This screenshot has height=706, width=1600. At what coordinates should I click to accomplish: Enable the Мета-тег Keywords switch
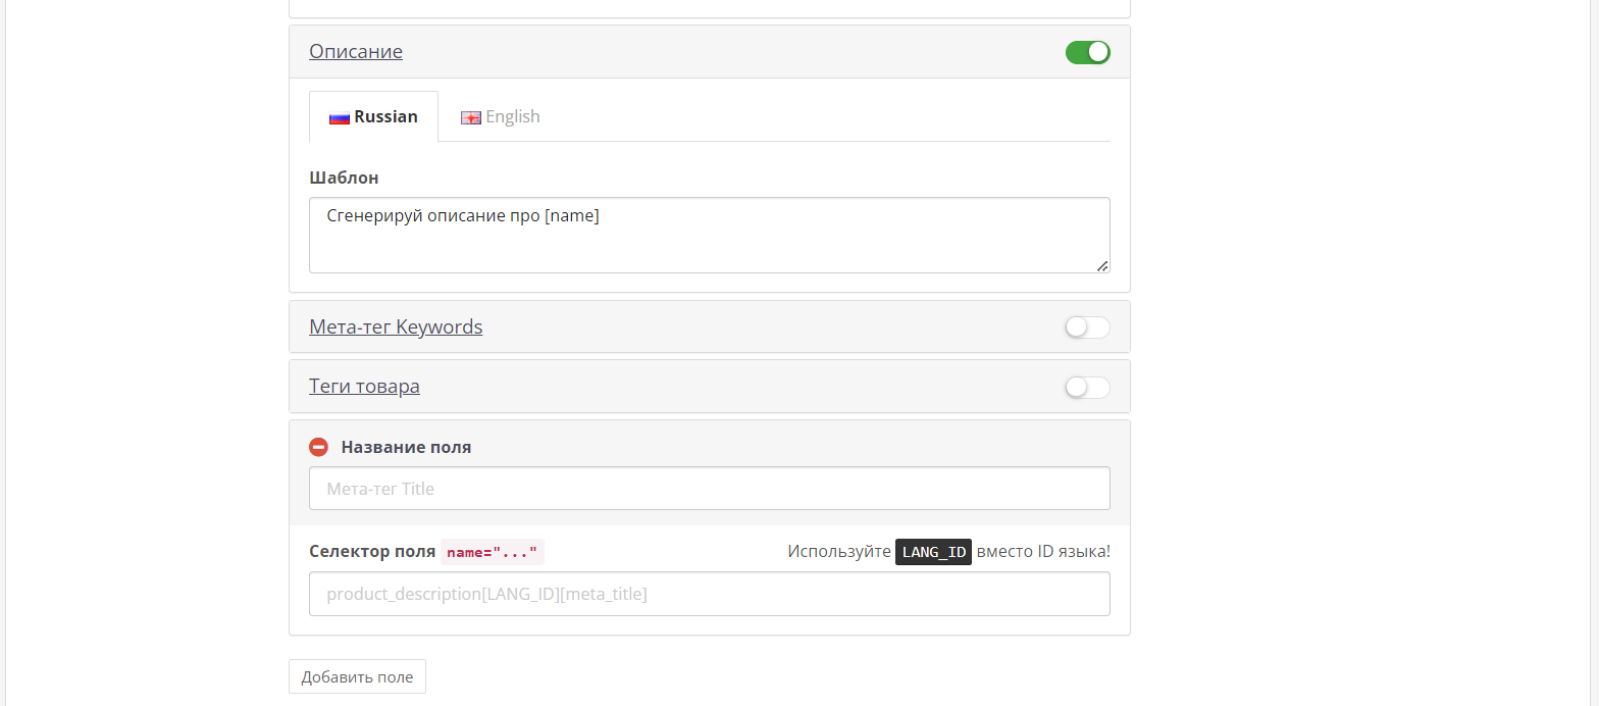click(x=1088, y=327)
